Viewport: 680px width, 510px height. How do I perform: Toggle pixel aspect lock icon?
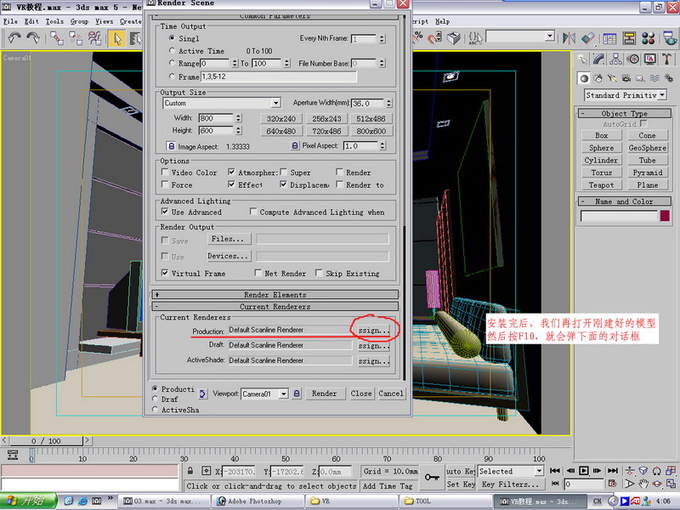pyautogui.click(x=294, y=146)
